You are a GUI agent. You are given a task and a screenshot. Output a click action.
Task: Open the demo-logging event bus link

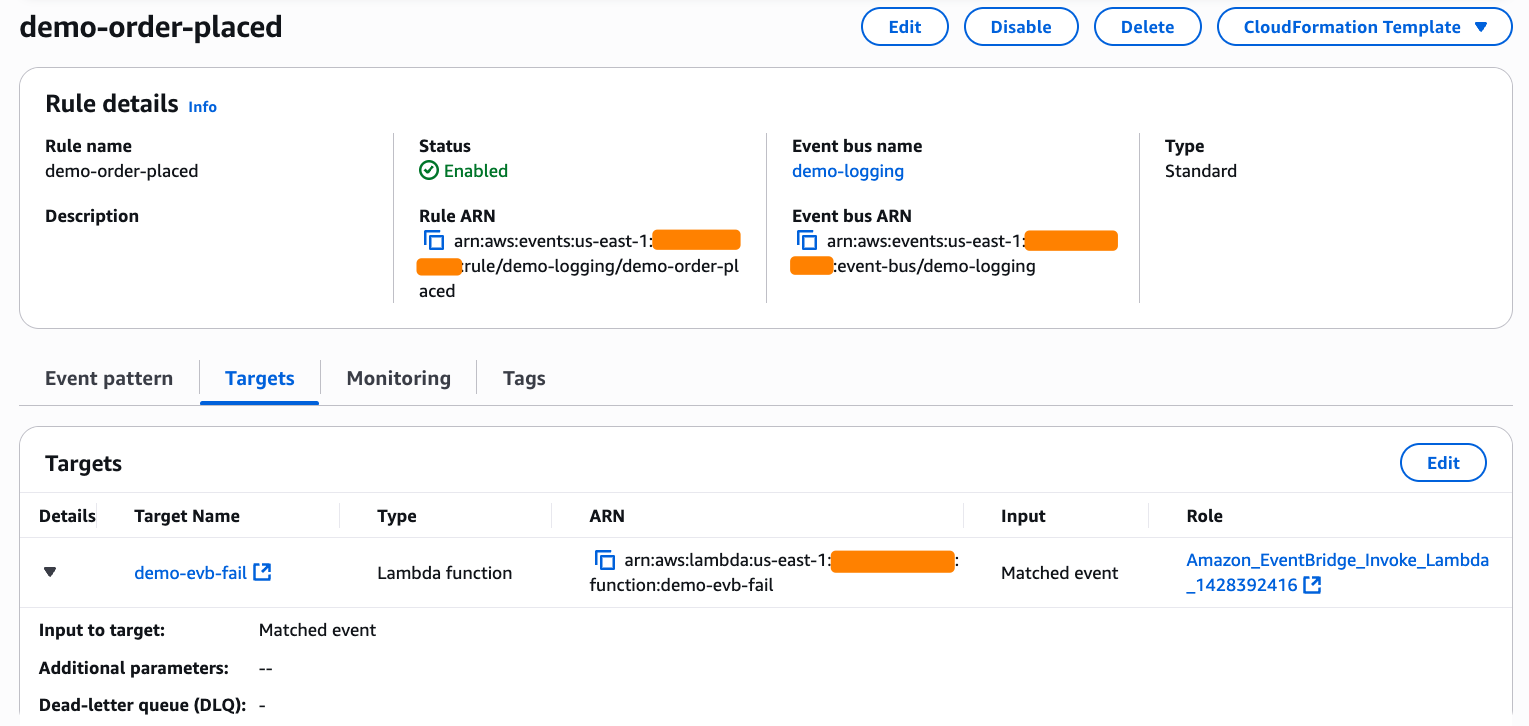(x=848, y=171)
